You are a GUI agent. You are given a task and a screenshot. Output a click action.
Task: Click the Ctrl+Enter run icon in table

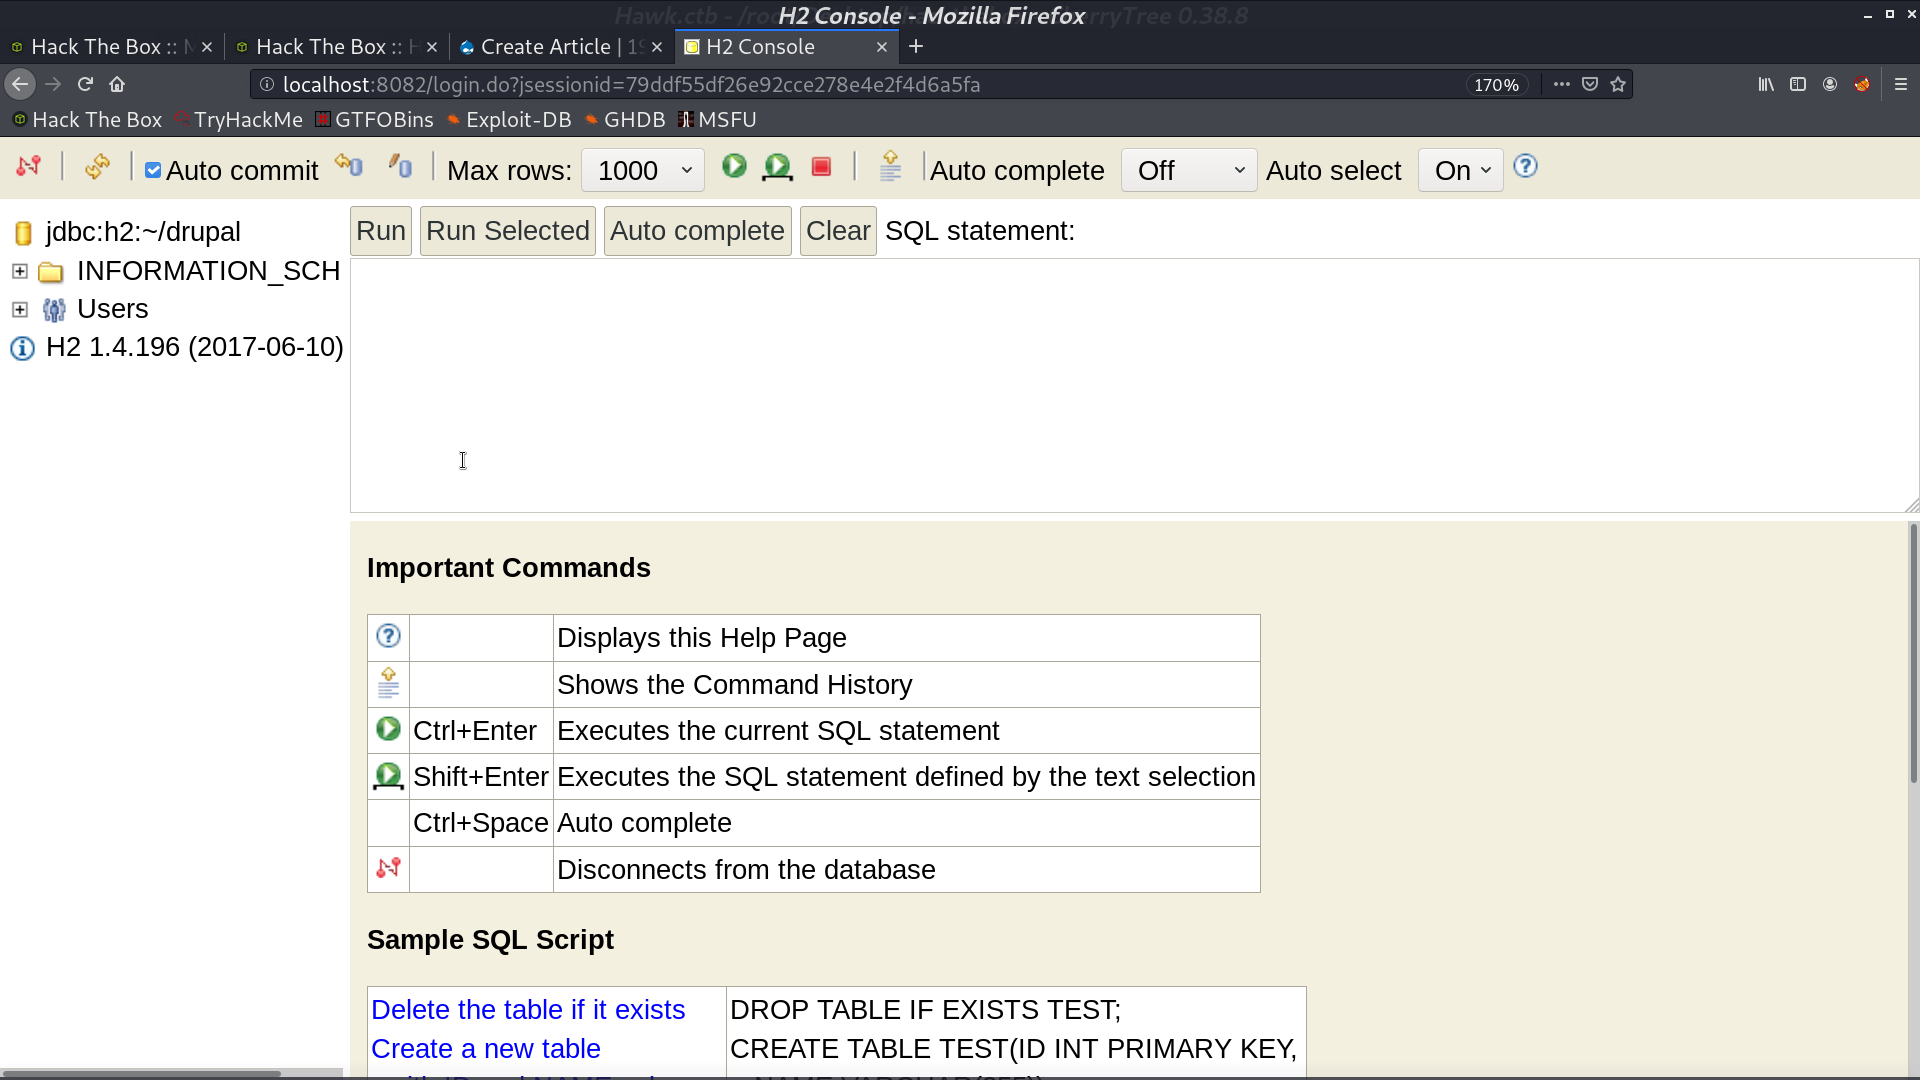pyautogui.click(x=388, y=729)
